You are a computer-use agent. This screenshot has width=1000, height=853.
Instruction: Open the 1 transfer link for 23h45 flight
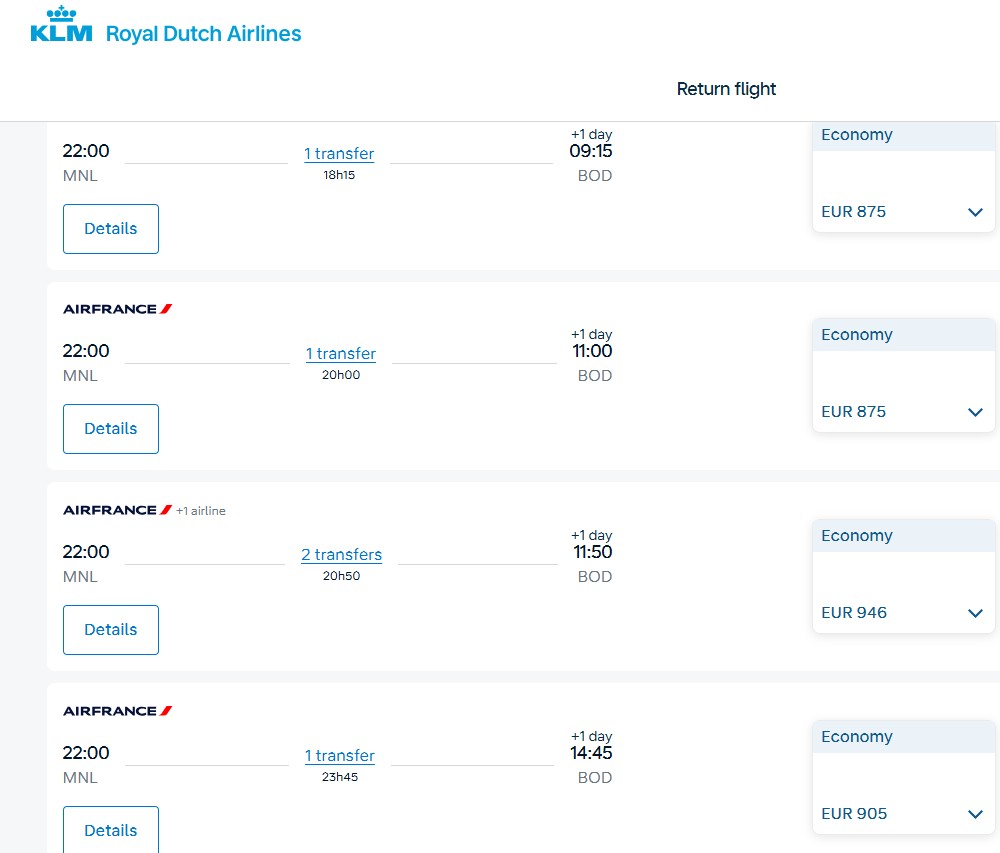point(340,756)
